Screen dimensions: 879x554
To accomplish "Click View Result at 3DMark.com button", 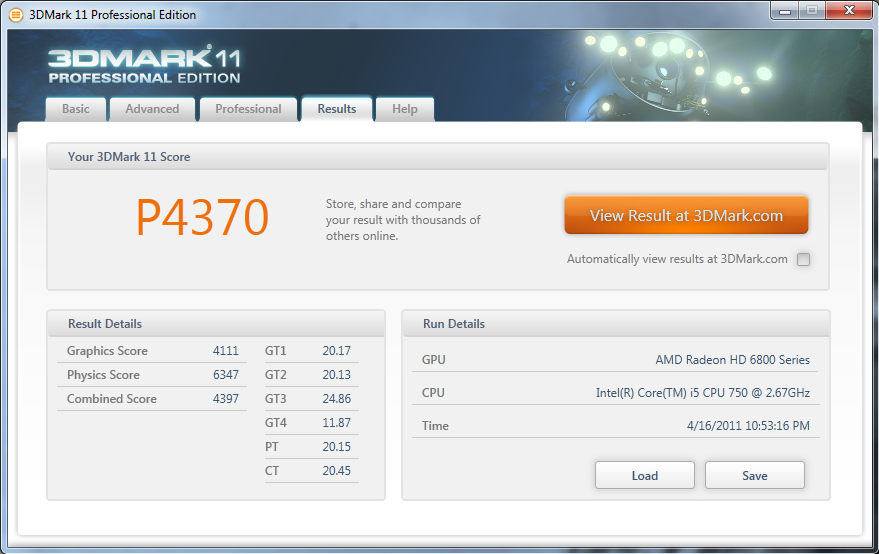I will click(x=686, y=215).
